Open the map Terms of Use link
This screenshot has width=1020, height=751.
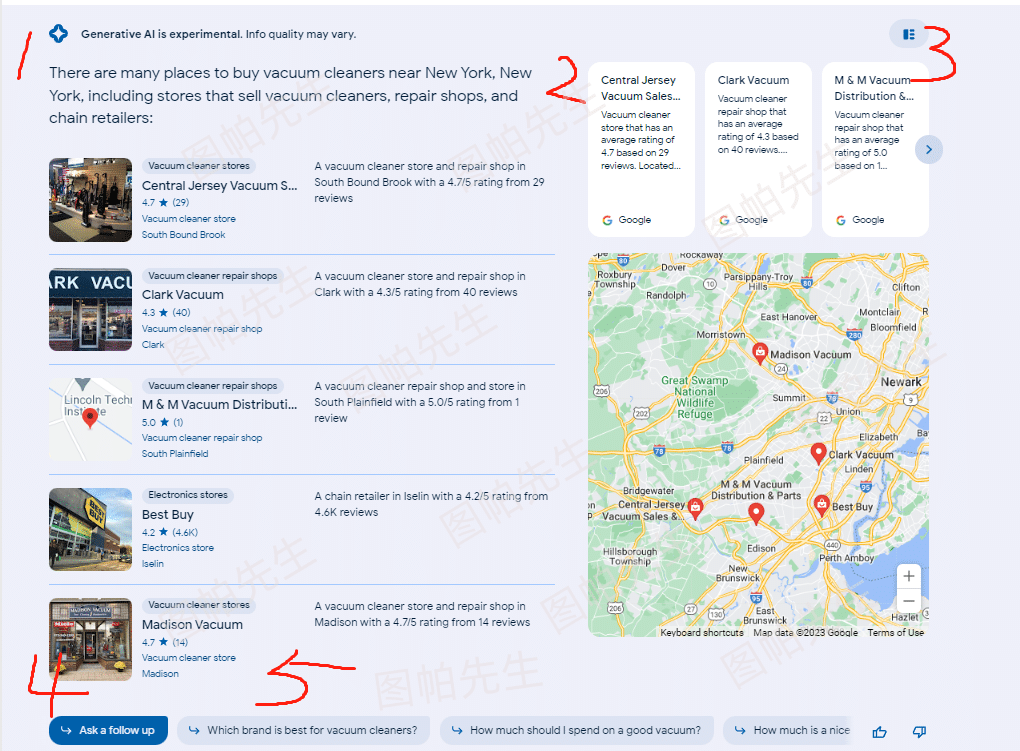(895, 633)
